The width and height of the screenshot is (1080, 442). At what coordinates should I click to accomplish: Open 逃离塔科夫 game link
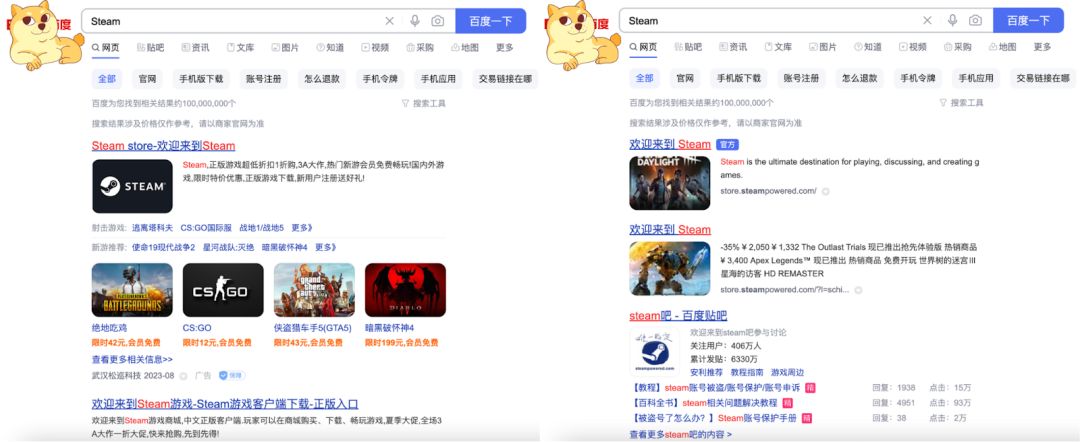click(x=152, y=228)
